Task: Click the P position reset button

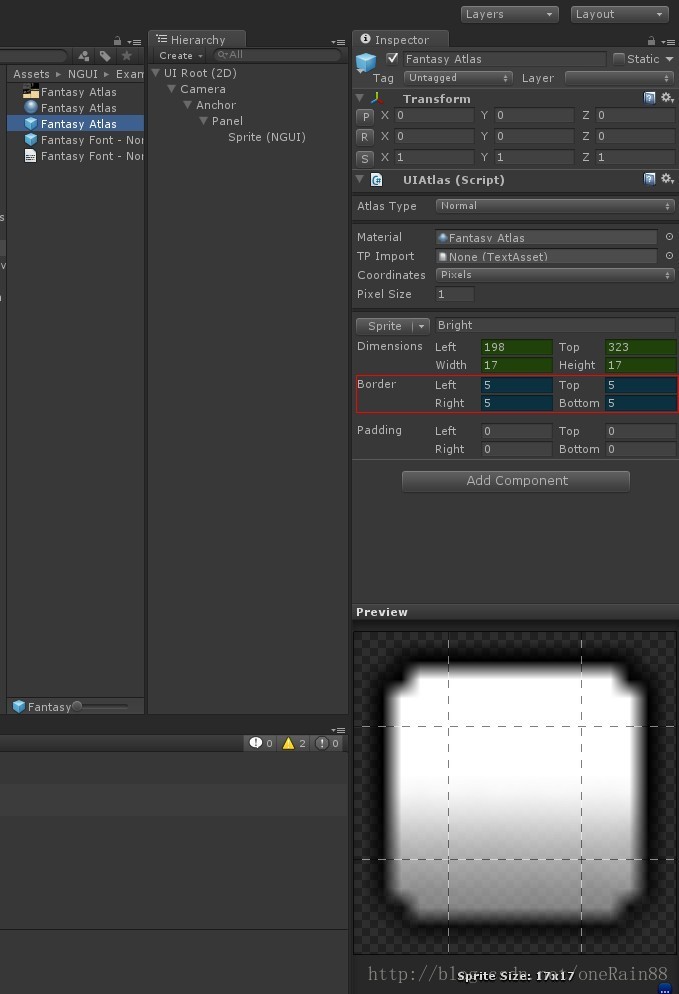Action: (365, 116)
